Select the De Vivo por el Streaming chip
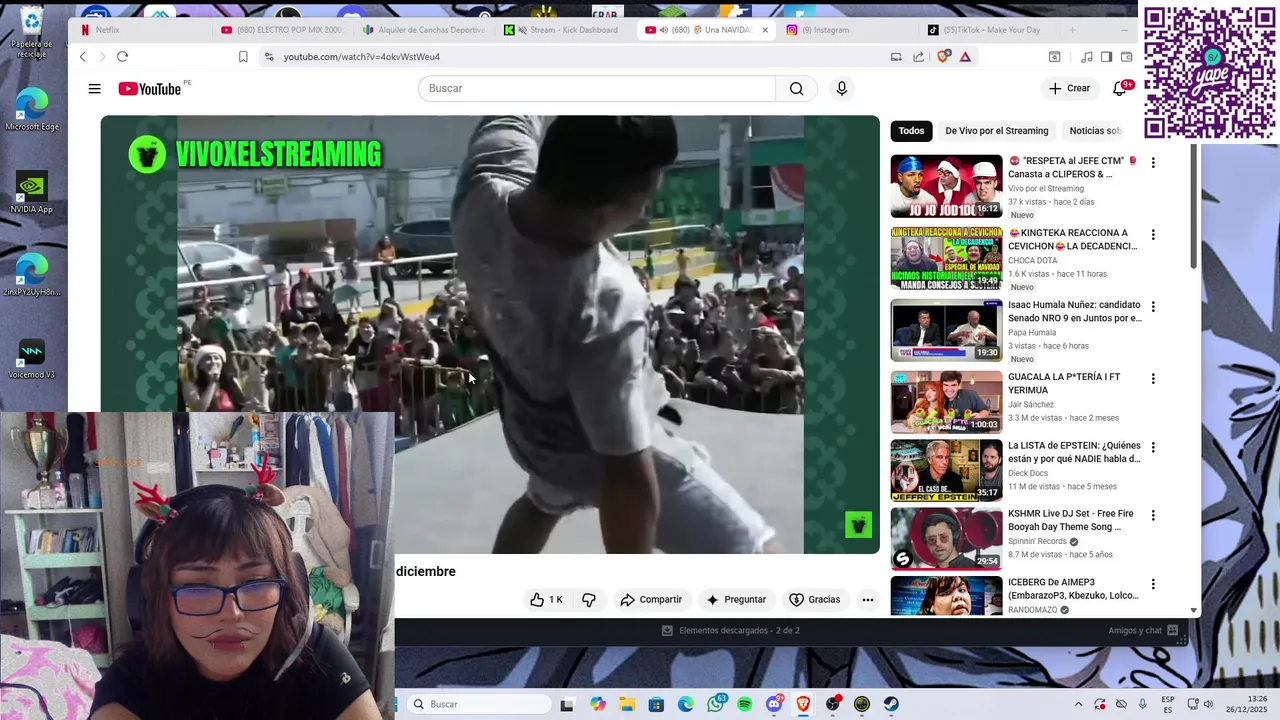 tap(997, 131)
